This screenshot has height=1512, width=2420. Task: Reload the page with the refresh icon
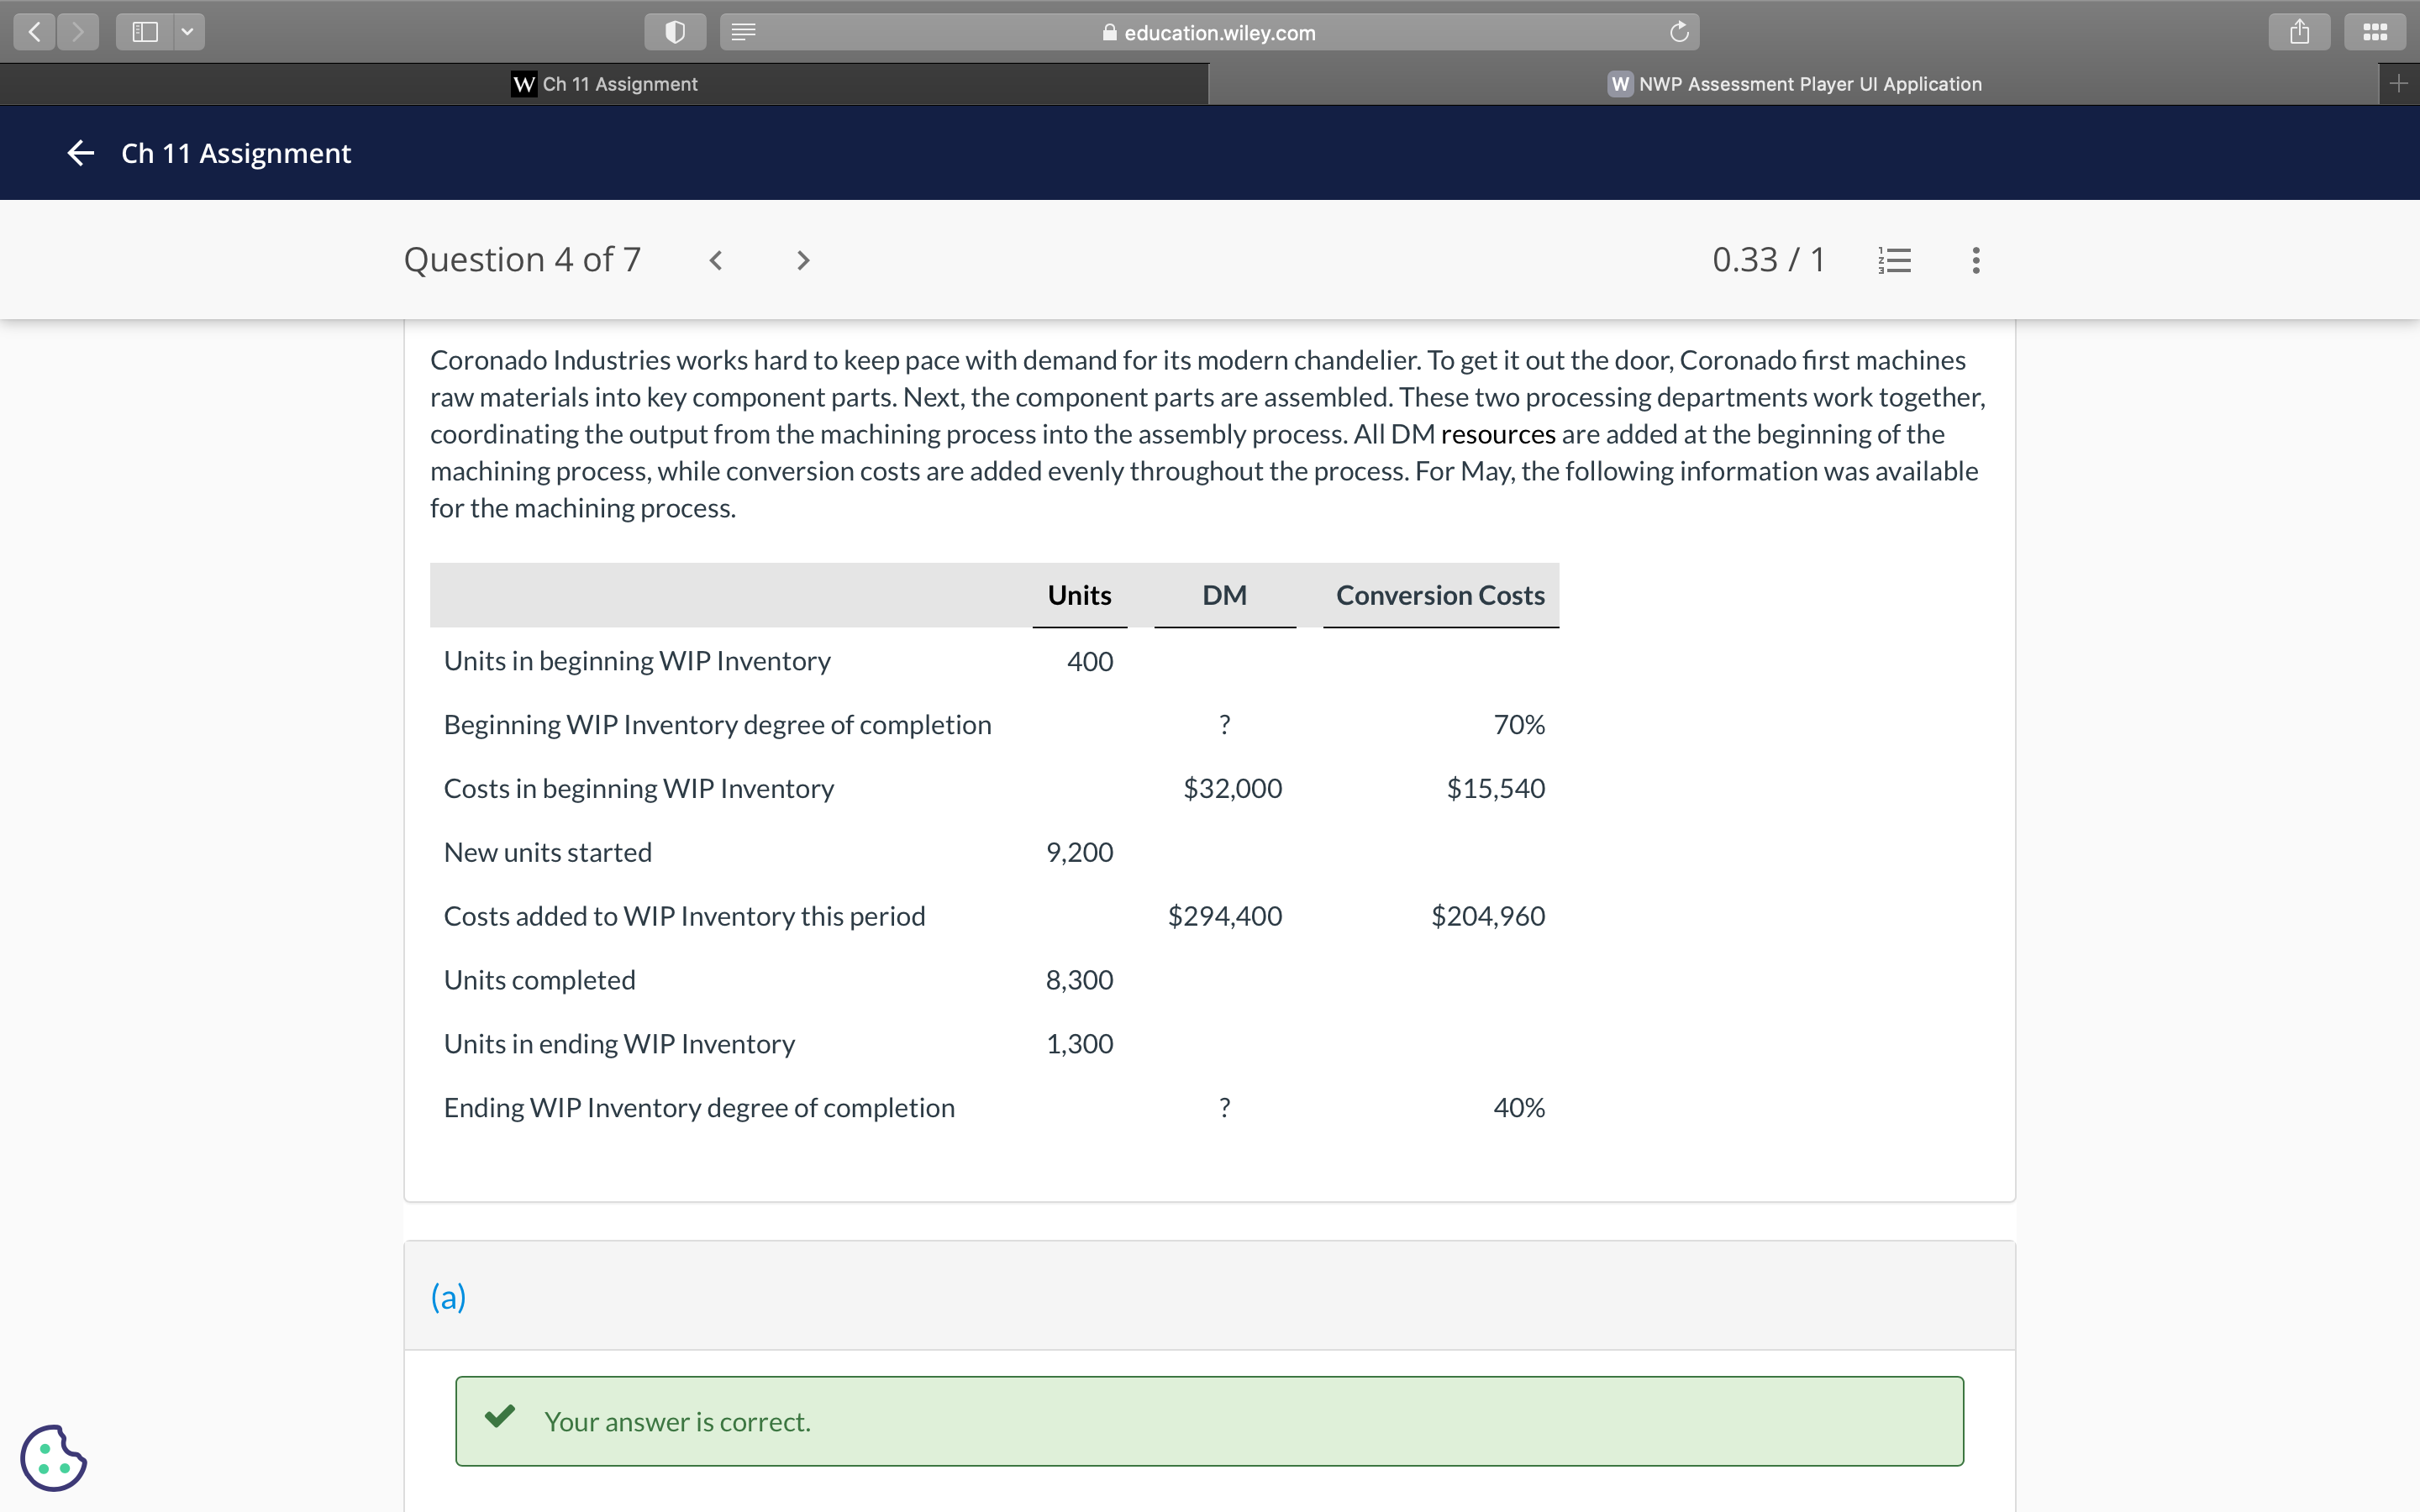click(1679, 31)
